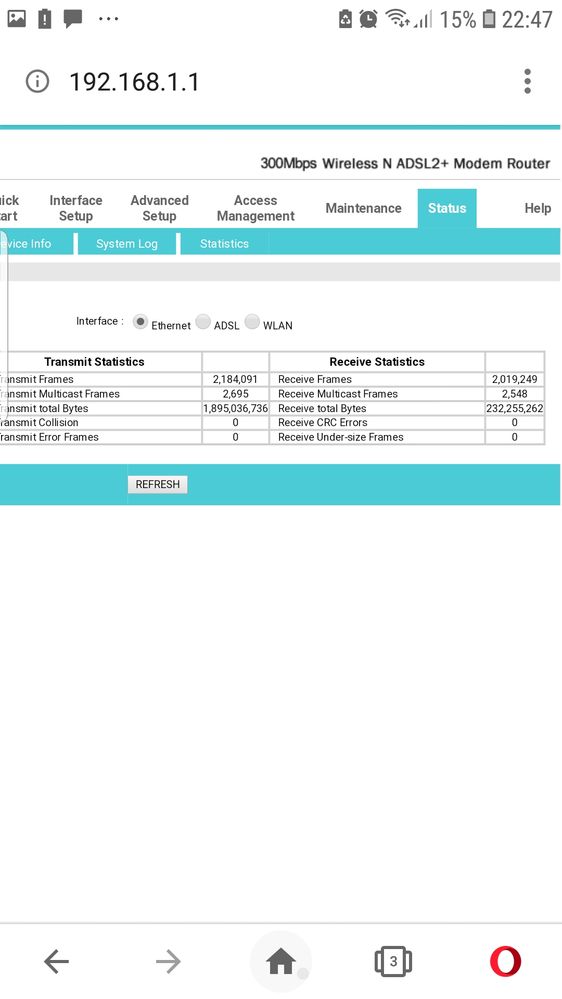Image resolution: width=562 pixels, height=999 pixels.
Task: Click the Receive Multicast Frames value 2,548
Action: pyautogui.click(x=514, y=394)
